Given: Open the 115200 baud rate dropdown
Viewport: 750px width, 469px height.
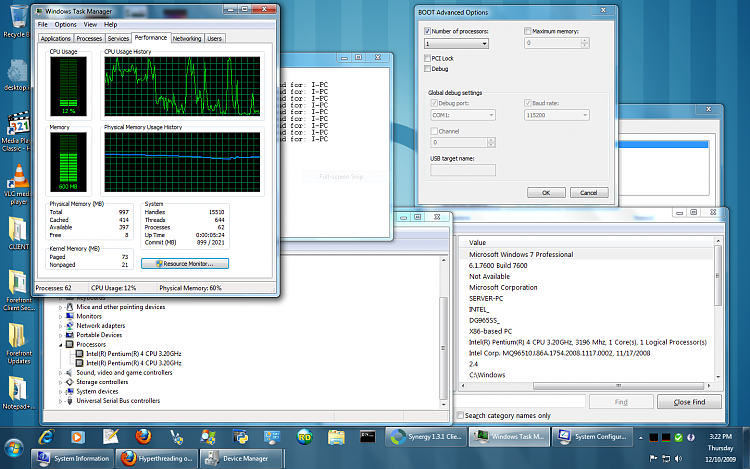Looking at the screenshot, I should (557, 115).
